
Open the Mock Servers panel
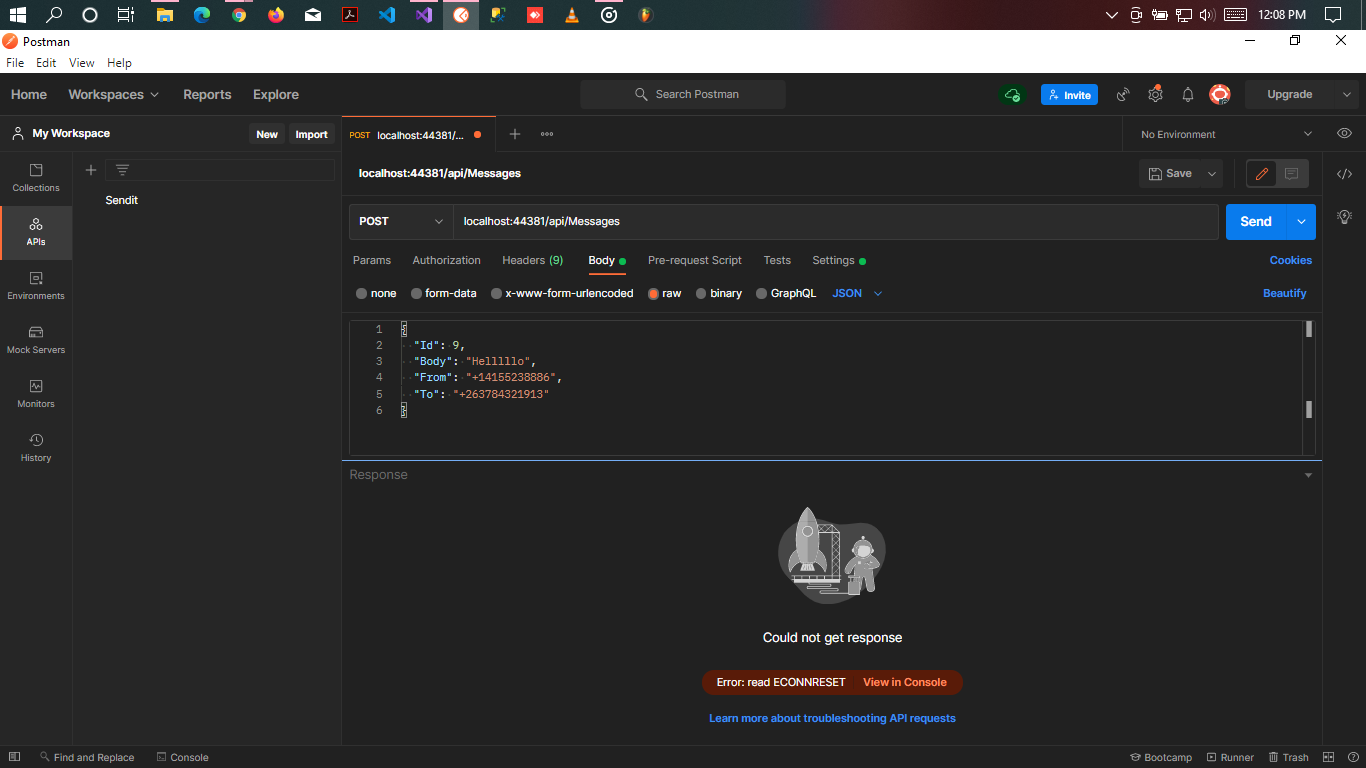35,340
